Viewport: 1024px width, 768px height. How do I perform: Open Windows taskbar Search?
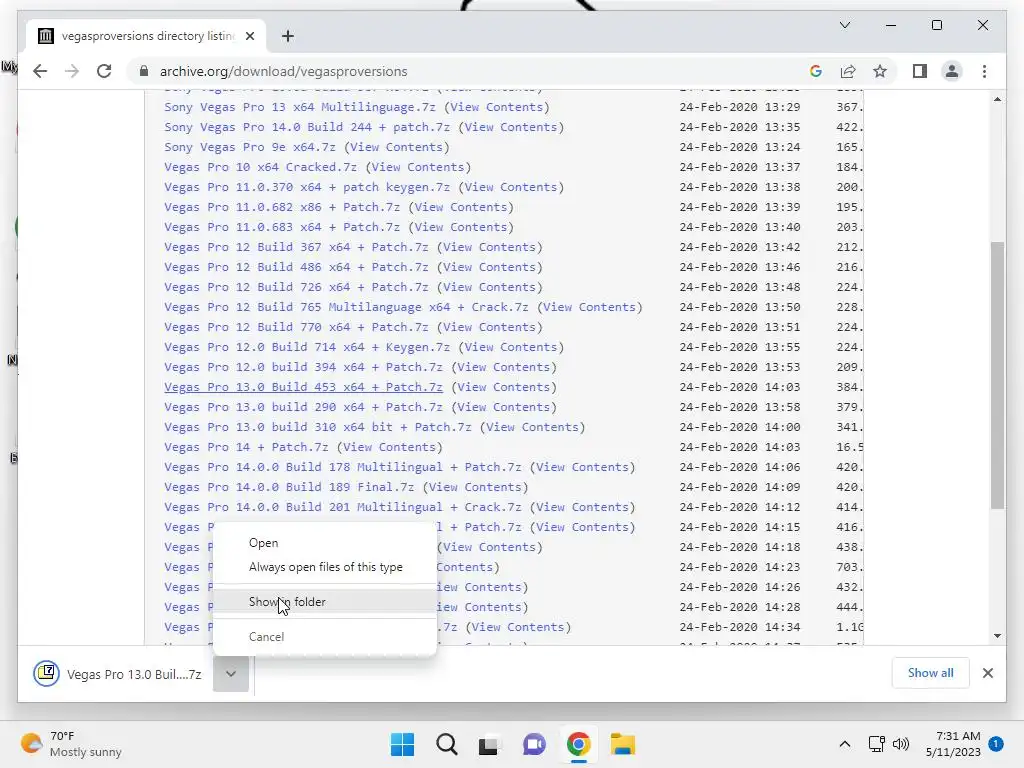tap(447, 744)
